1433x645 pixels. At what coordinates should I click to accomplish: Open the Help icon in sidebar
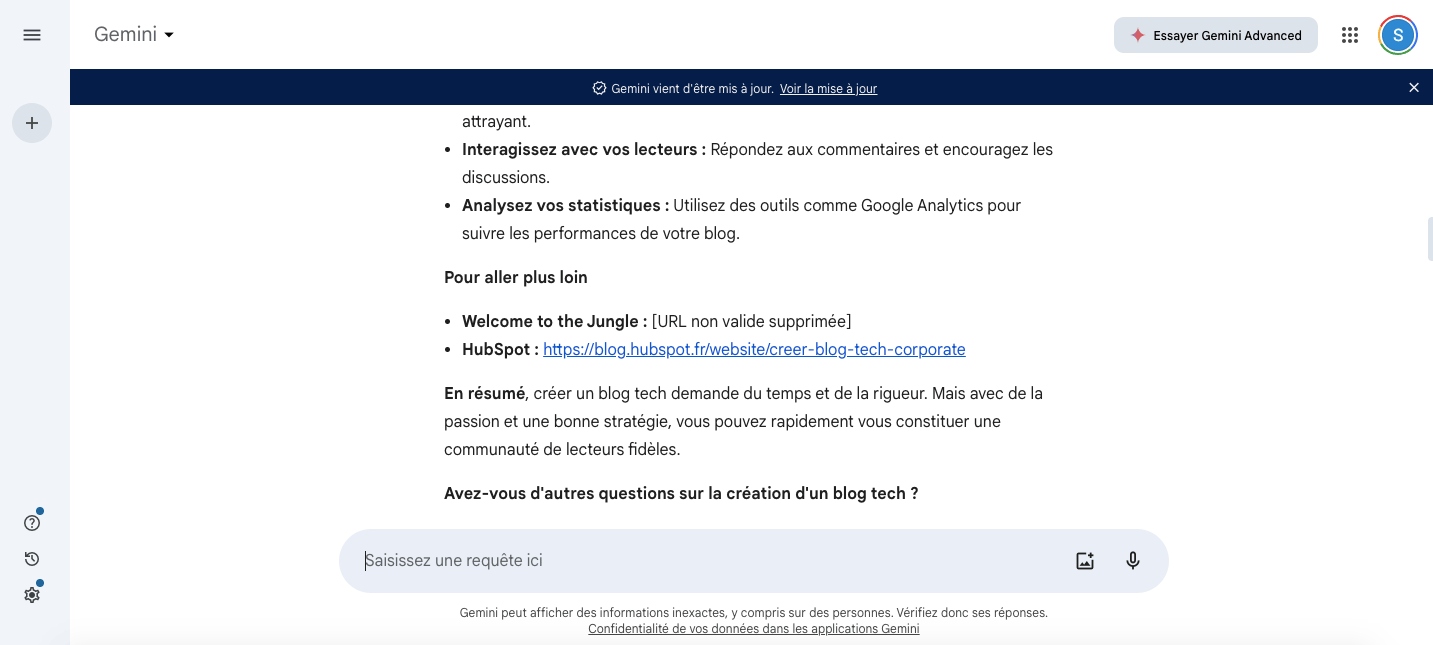click(32, 523)
